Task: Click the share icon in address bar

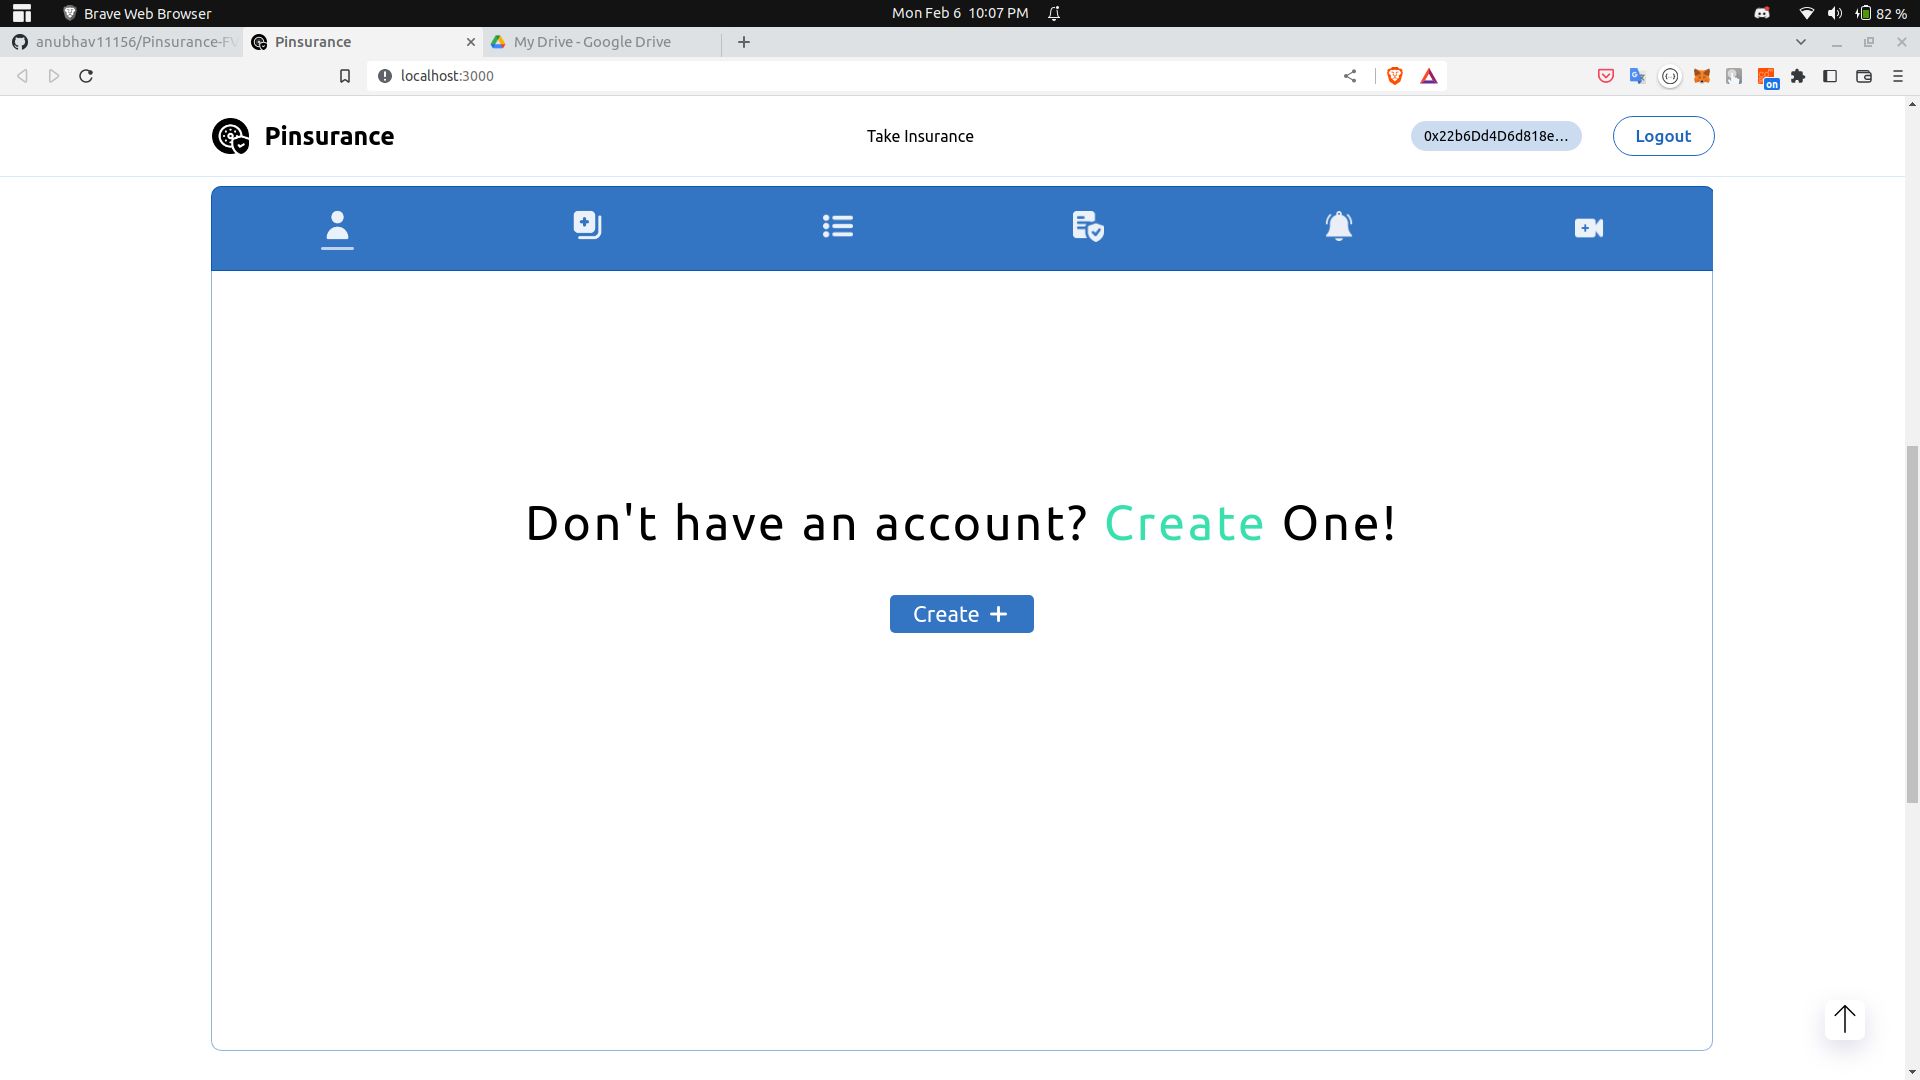Action: (1350, 76)
